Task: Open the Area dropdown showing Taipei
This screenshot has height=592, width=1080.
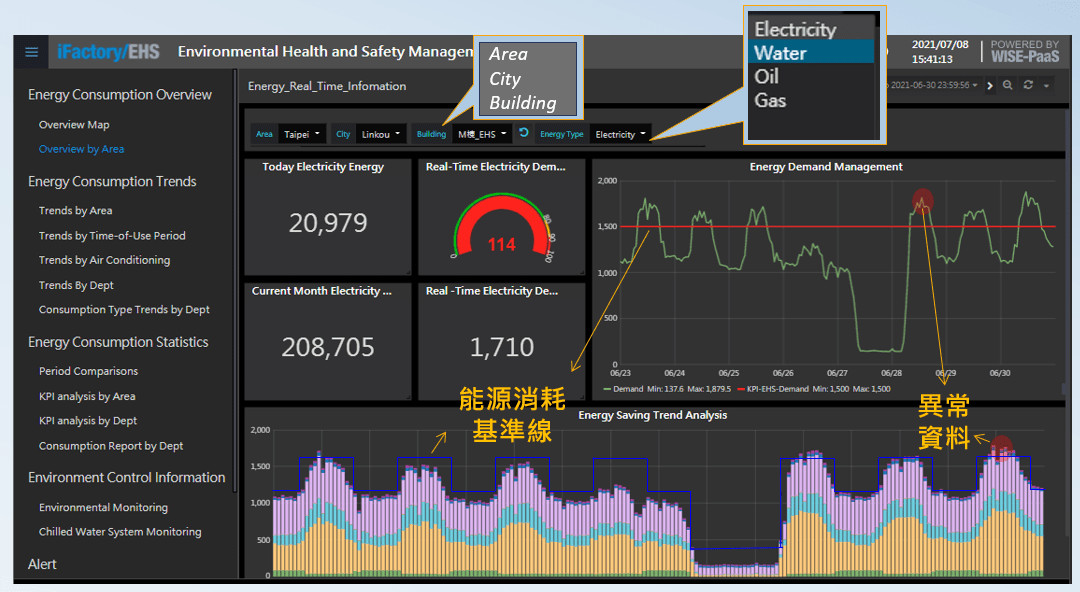Action: [302, 134]
